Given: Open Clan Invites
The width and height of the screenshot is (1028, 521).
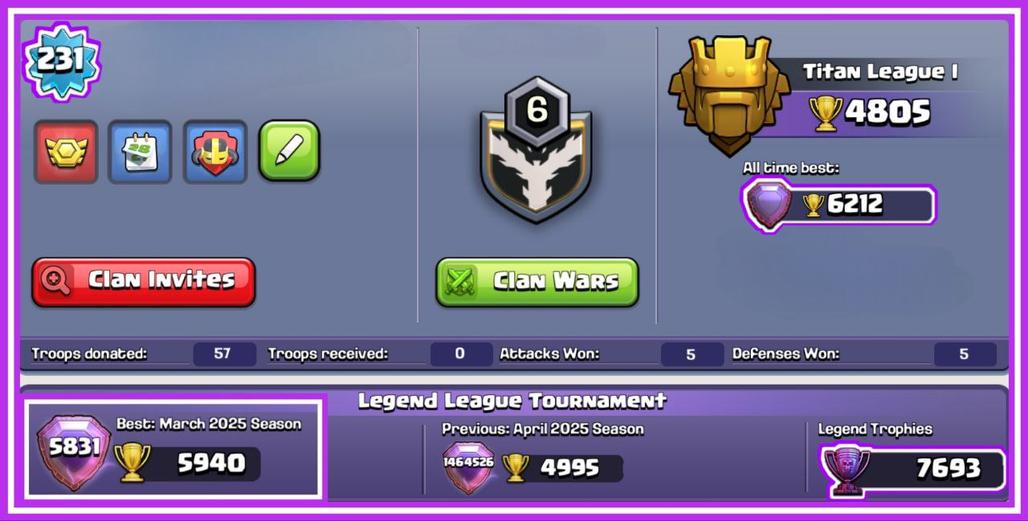Looking at the screenshot, I should click(x=144, y=282).
